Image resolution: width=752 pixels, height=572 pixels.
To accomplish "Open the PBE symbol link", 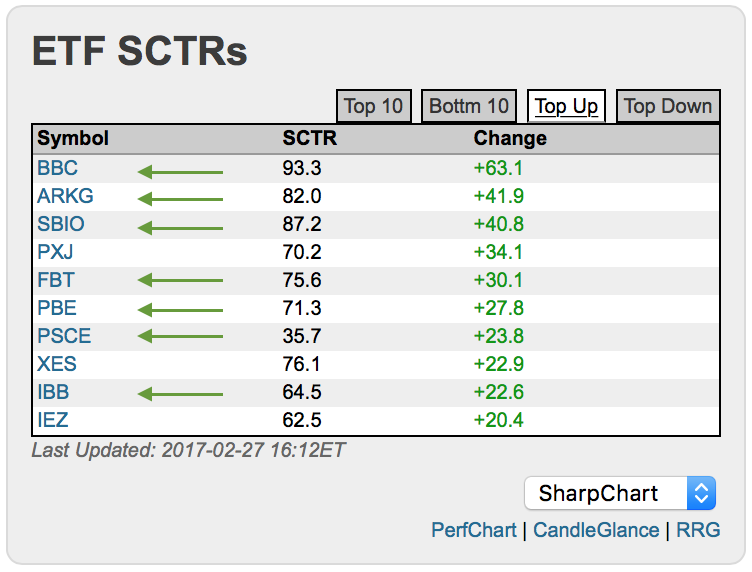I will tap(57, 308).
